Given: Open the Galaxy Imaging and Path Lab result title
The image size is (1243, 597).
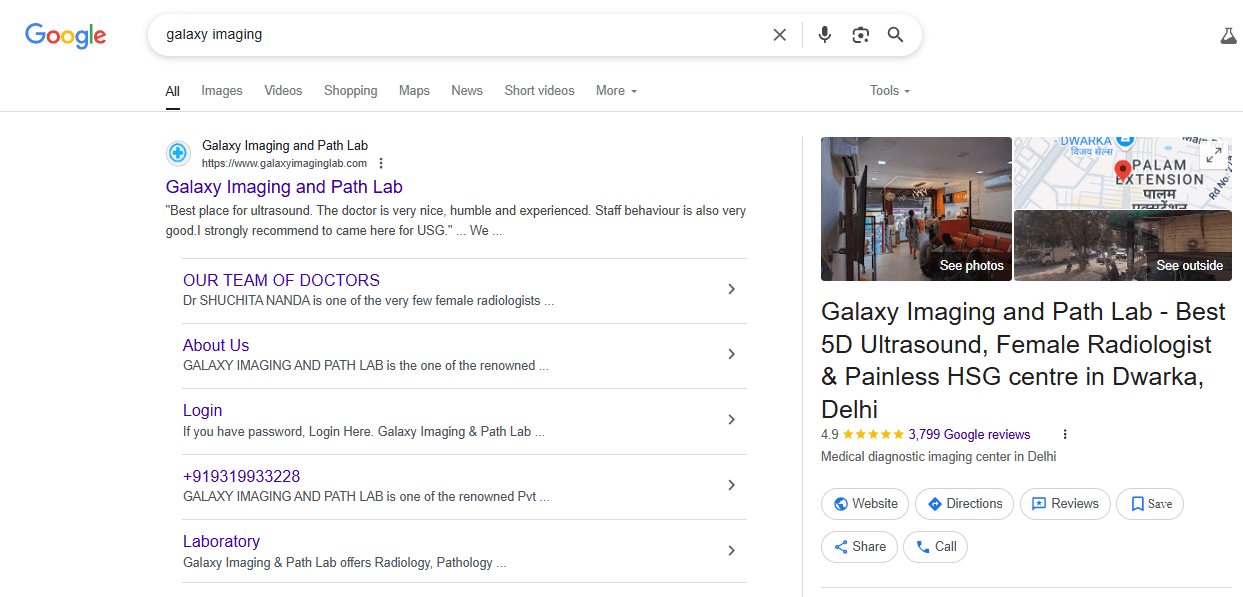Looking at the screenshot, I should 284,187.
